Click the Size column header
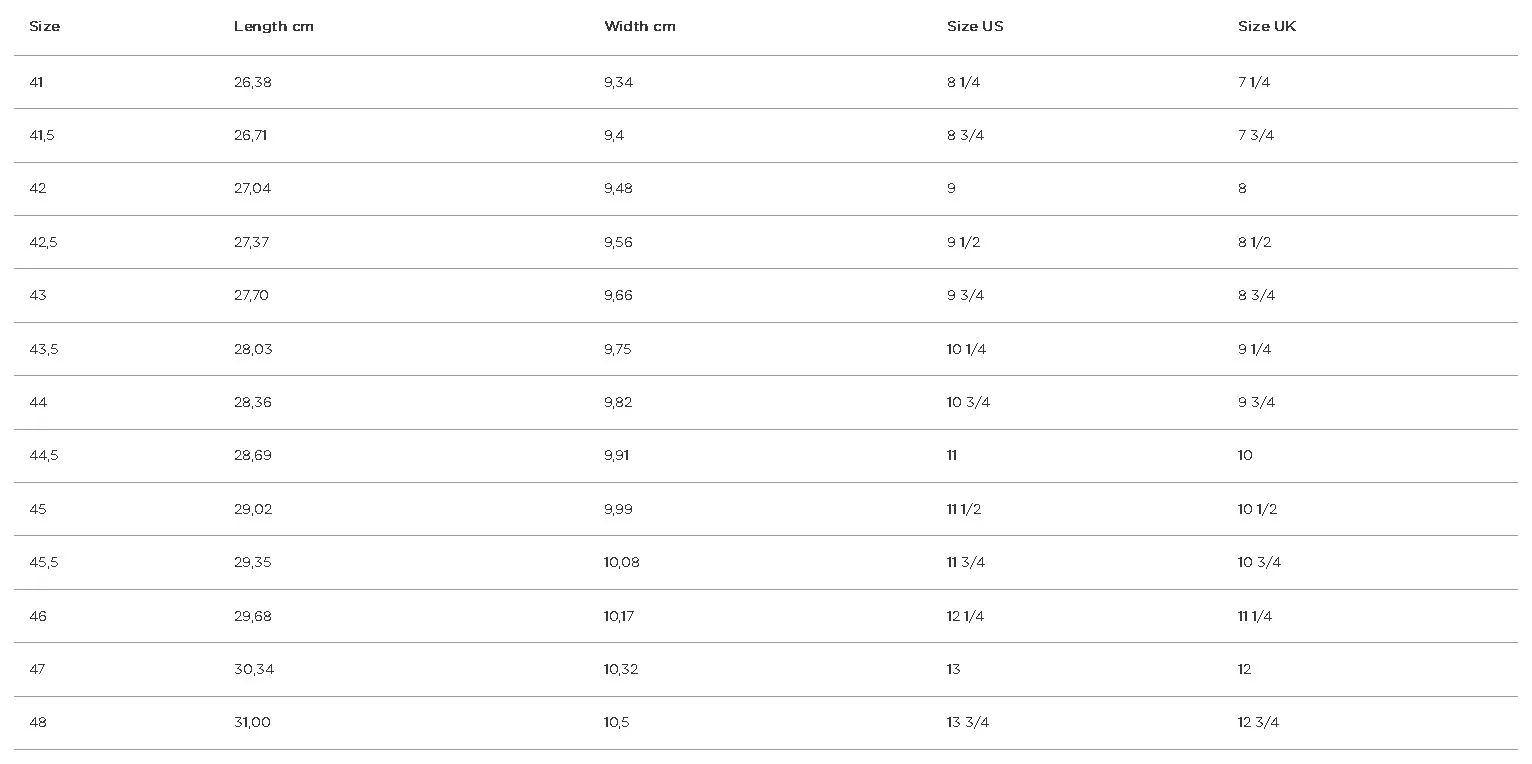Screen dimensions: 1532x764 (44, 26)
